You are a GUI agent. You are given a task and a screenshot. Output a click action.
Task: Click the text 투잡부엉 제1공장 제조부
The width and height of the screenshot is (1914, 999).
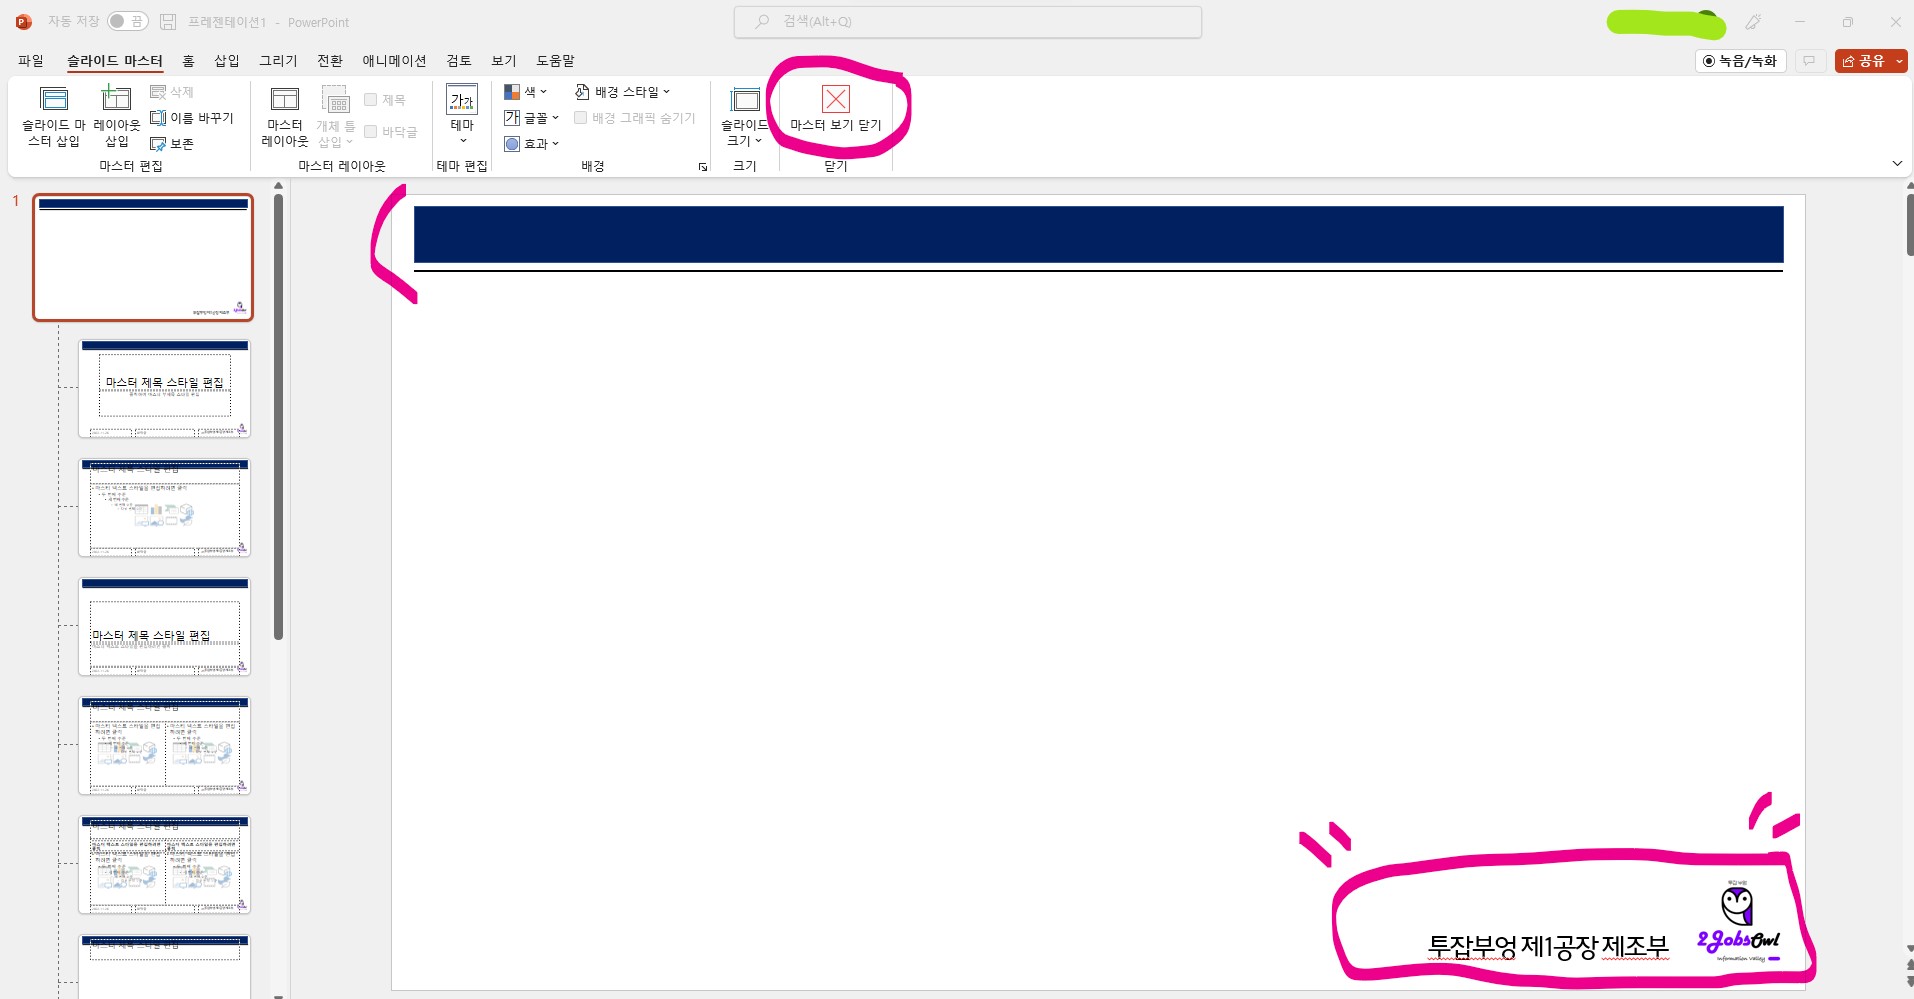click(x=1548, y=946)
